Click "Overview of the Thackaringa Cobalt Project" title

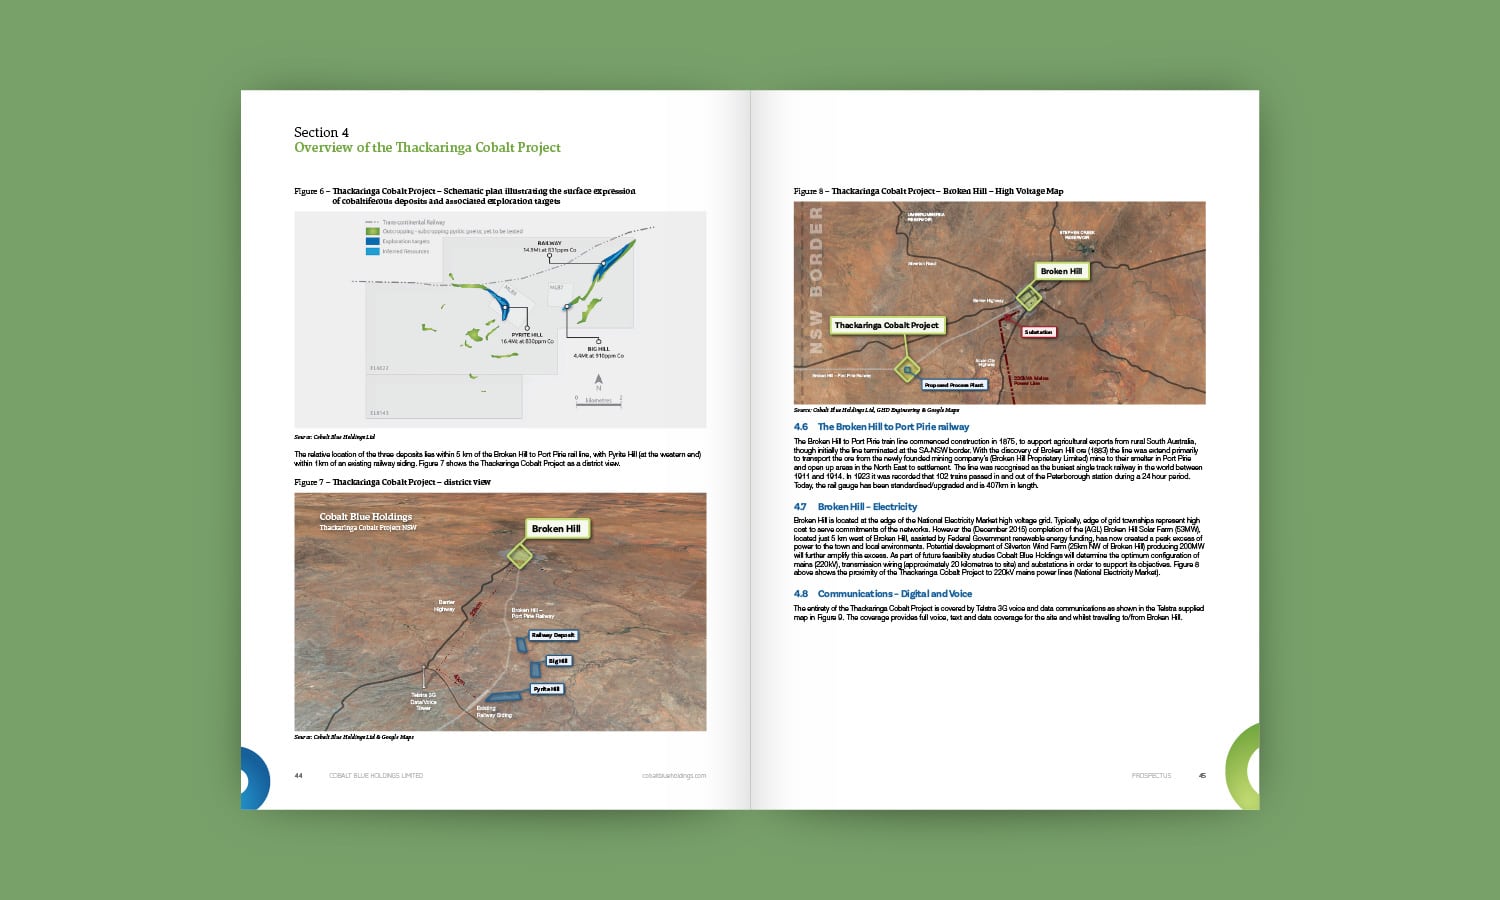pyautogui.click(x=427, y=147)
